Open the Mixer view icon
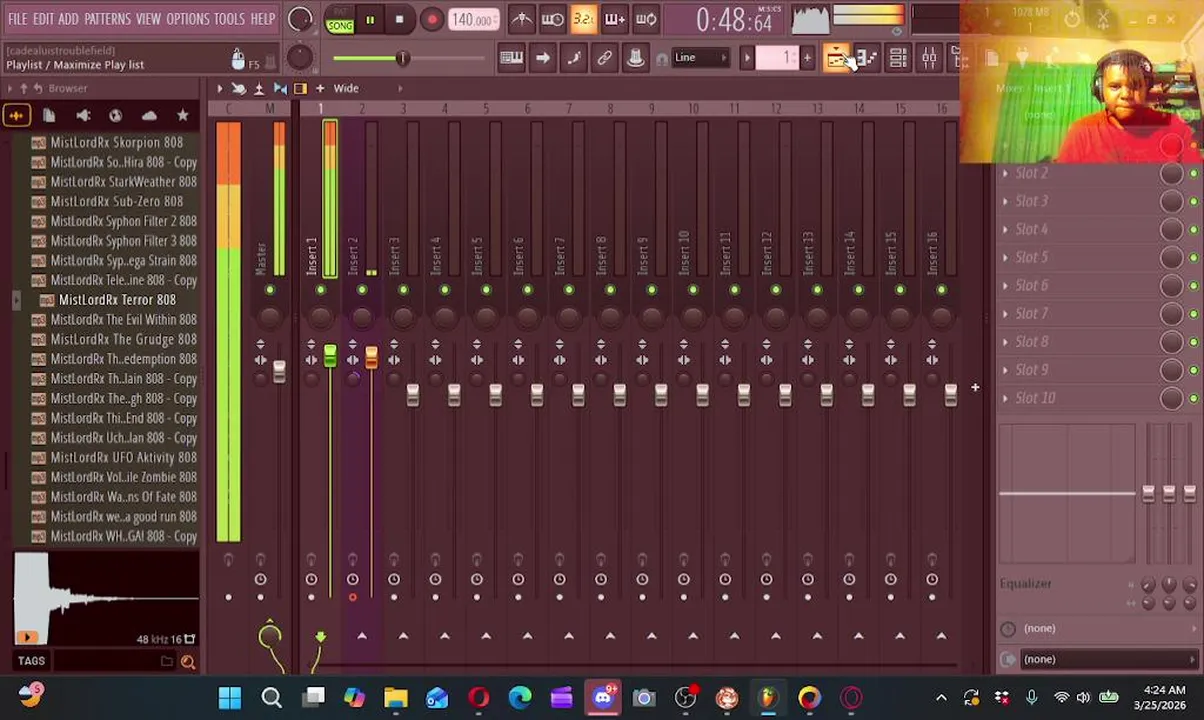 [929, 58]
